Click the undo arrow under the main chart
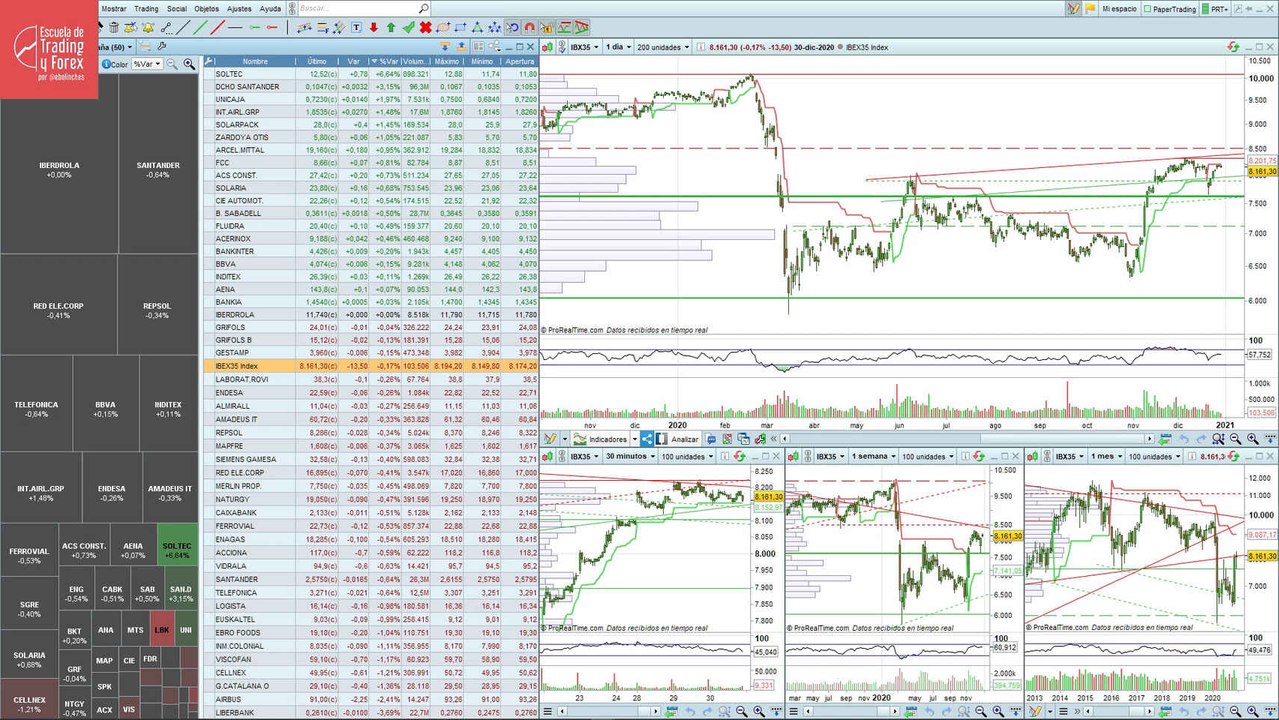1279x720 pixels. (1184, 438)
